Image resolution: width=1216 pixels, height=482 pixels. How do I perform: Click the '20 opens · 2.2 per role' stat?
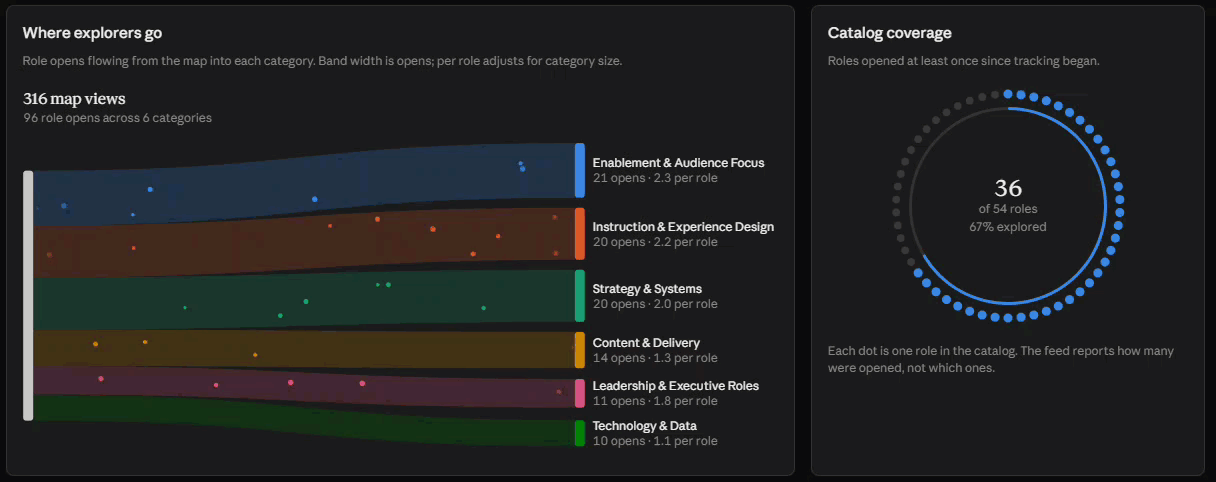point(655,242)
